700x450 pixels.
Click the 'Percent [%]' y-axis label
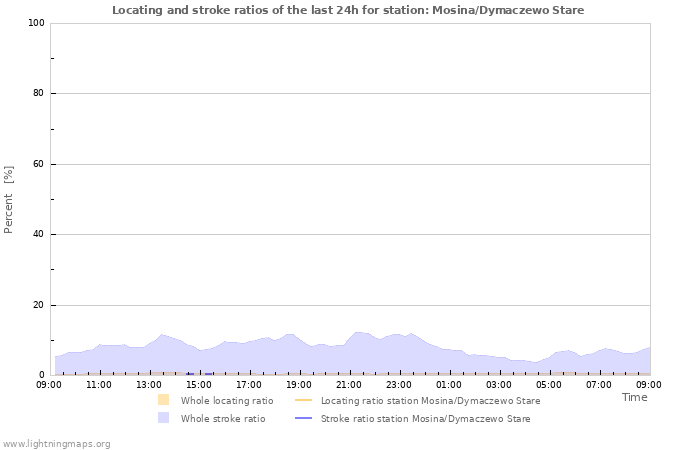9,199
